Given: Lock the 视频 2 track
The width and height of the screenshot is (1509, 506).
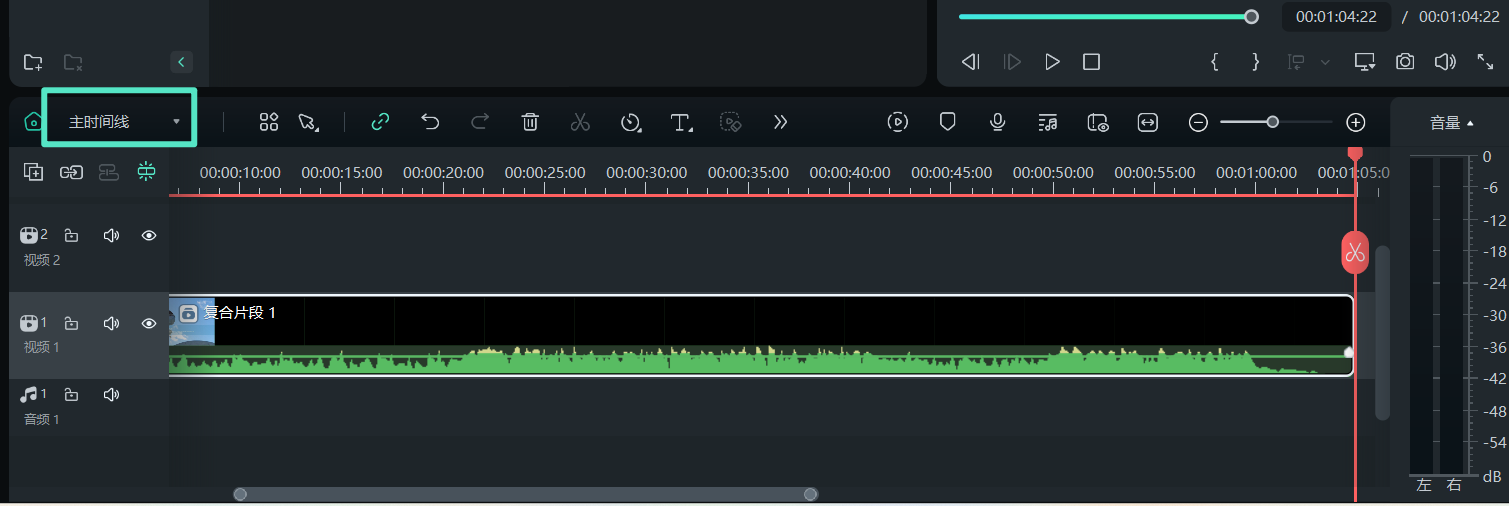Looking at the screenshot, I should [71, 236].
